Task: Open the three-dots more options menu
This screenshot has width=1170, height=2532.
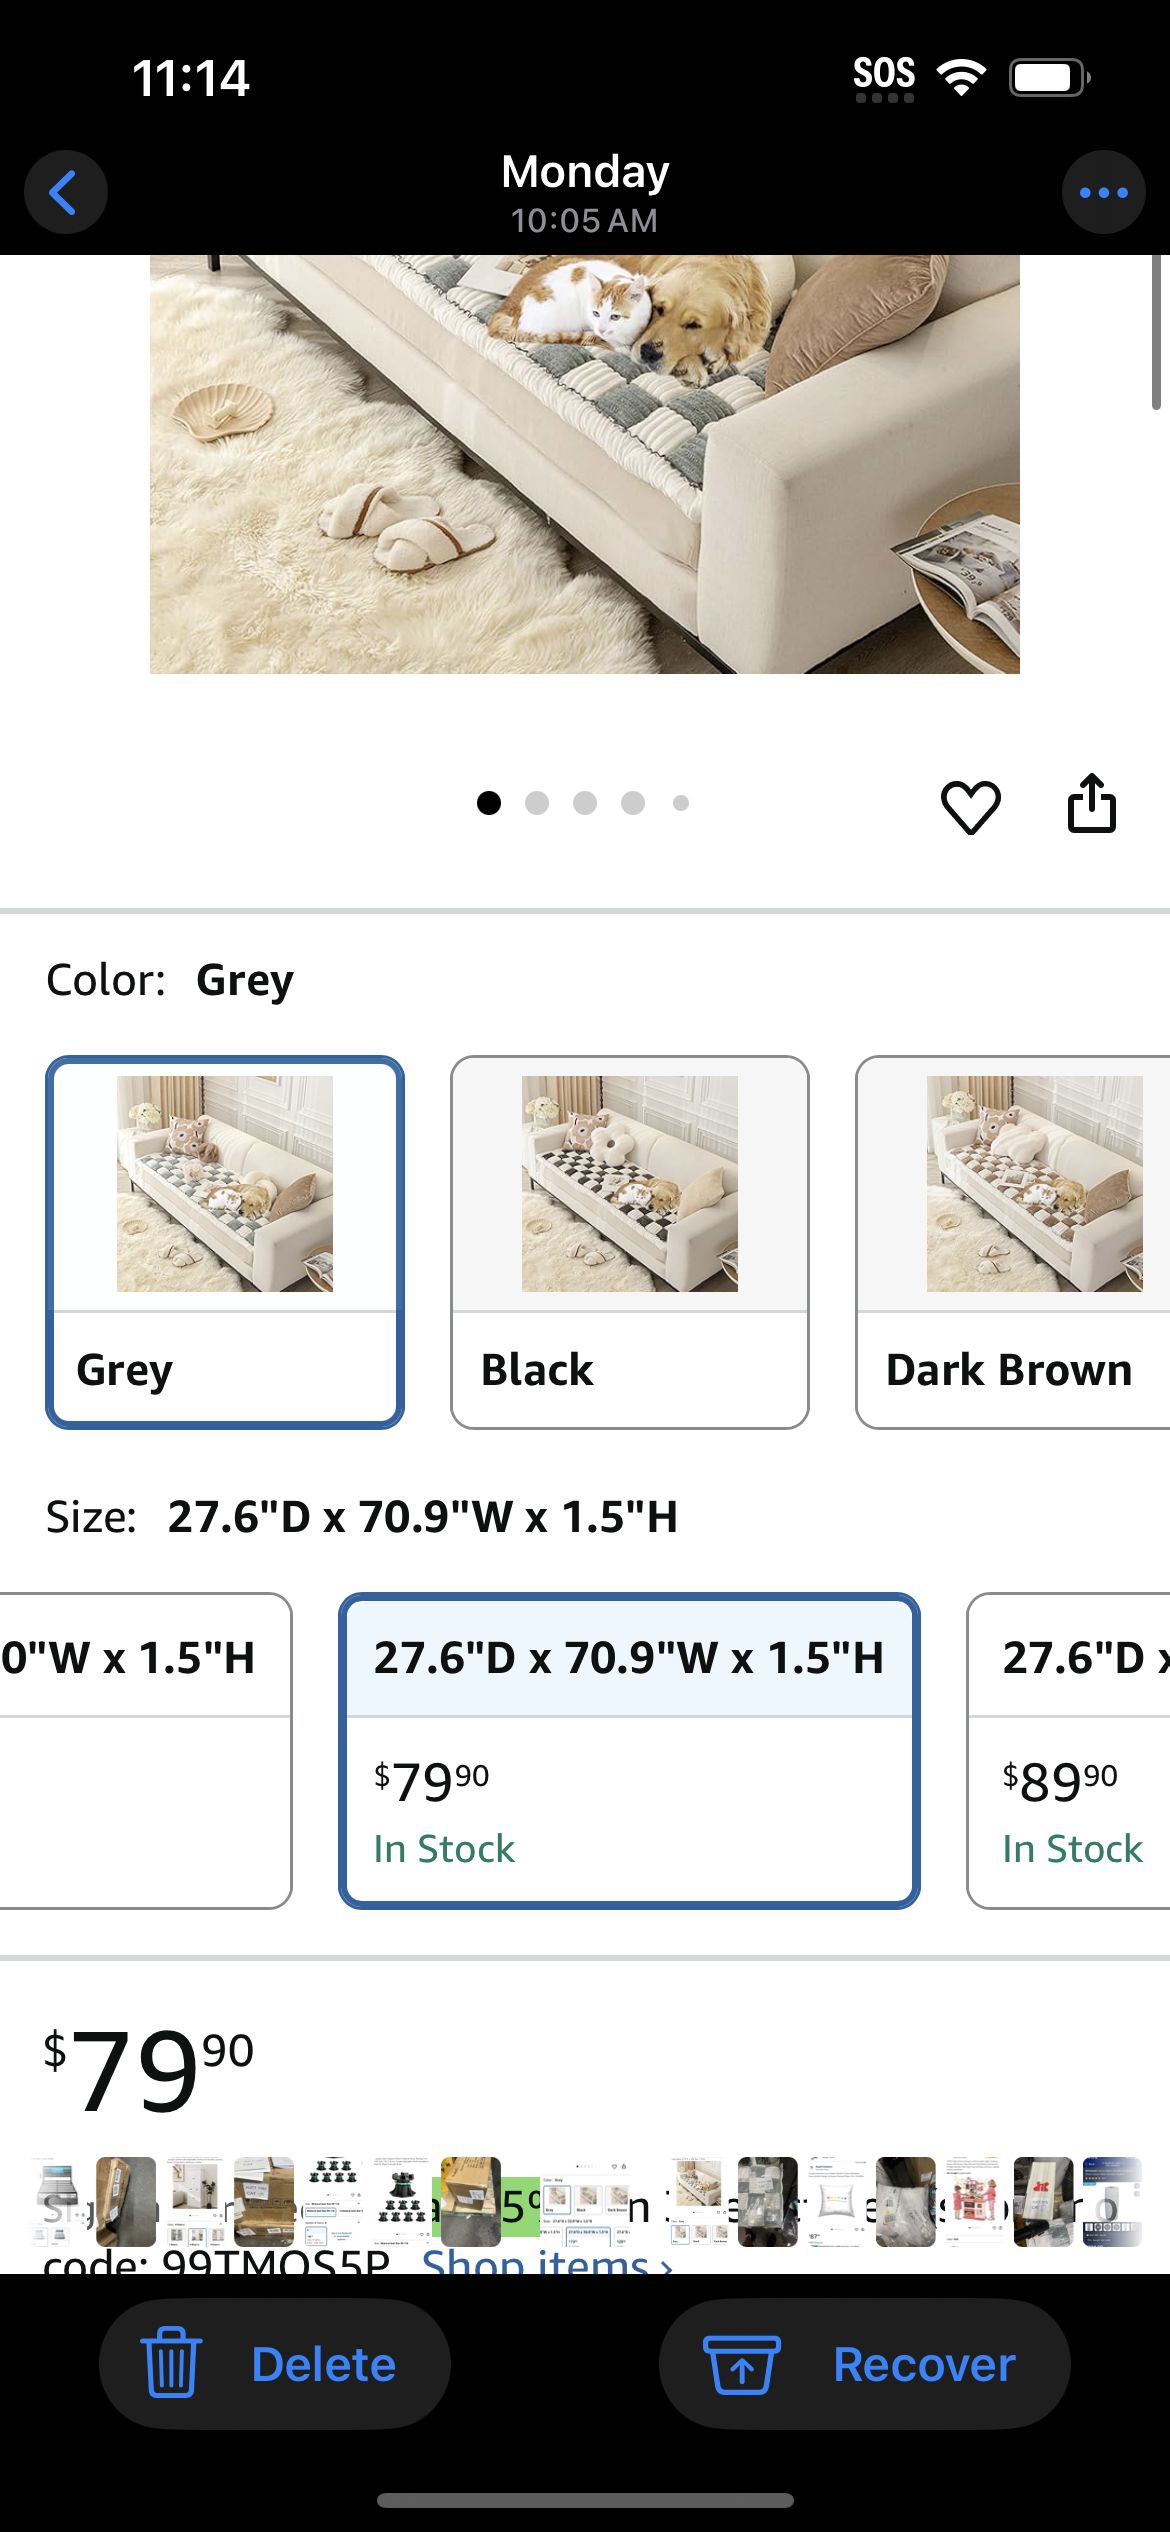Action: click(x=1104, y=192)
